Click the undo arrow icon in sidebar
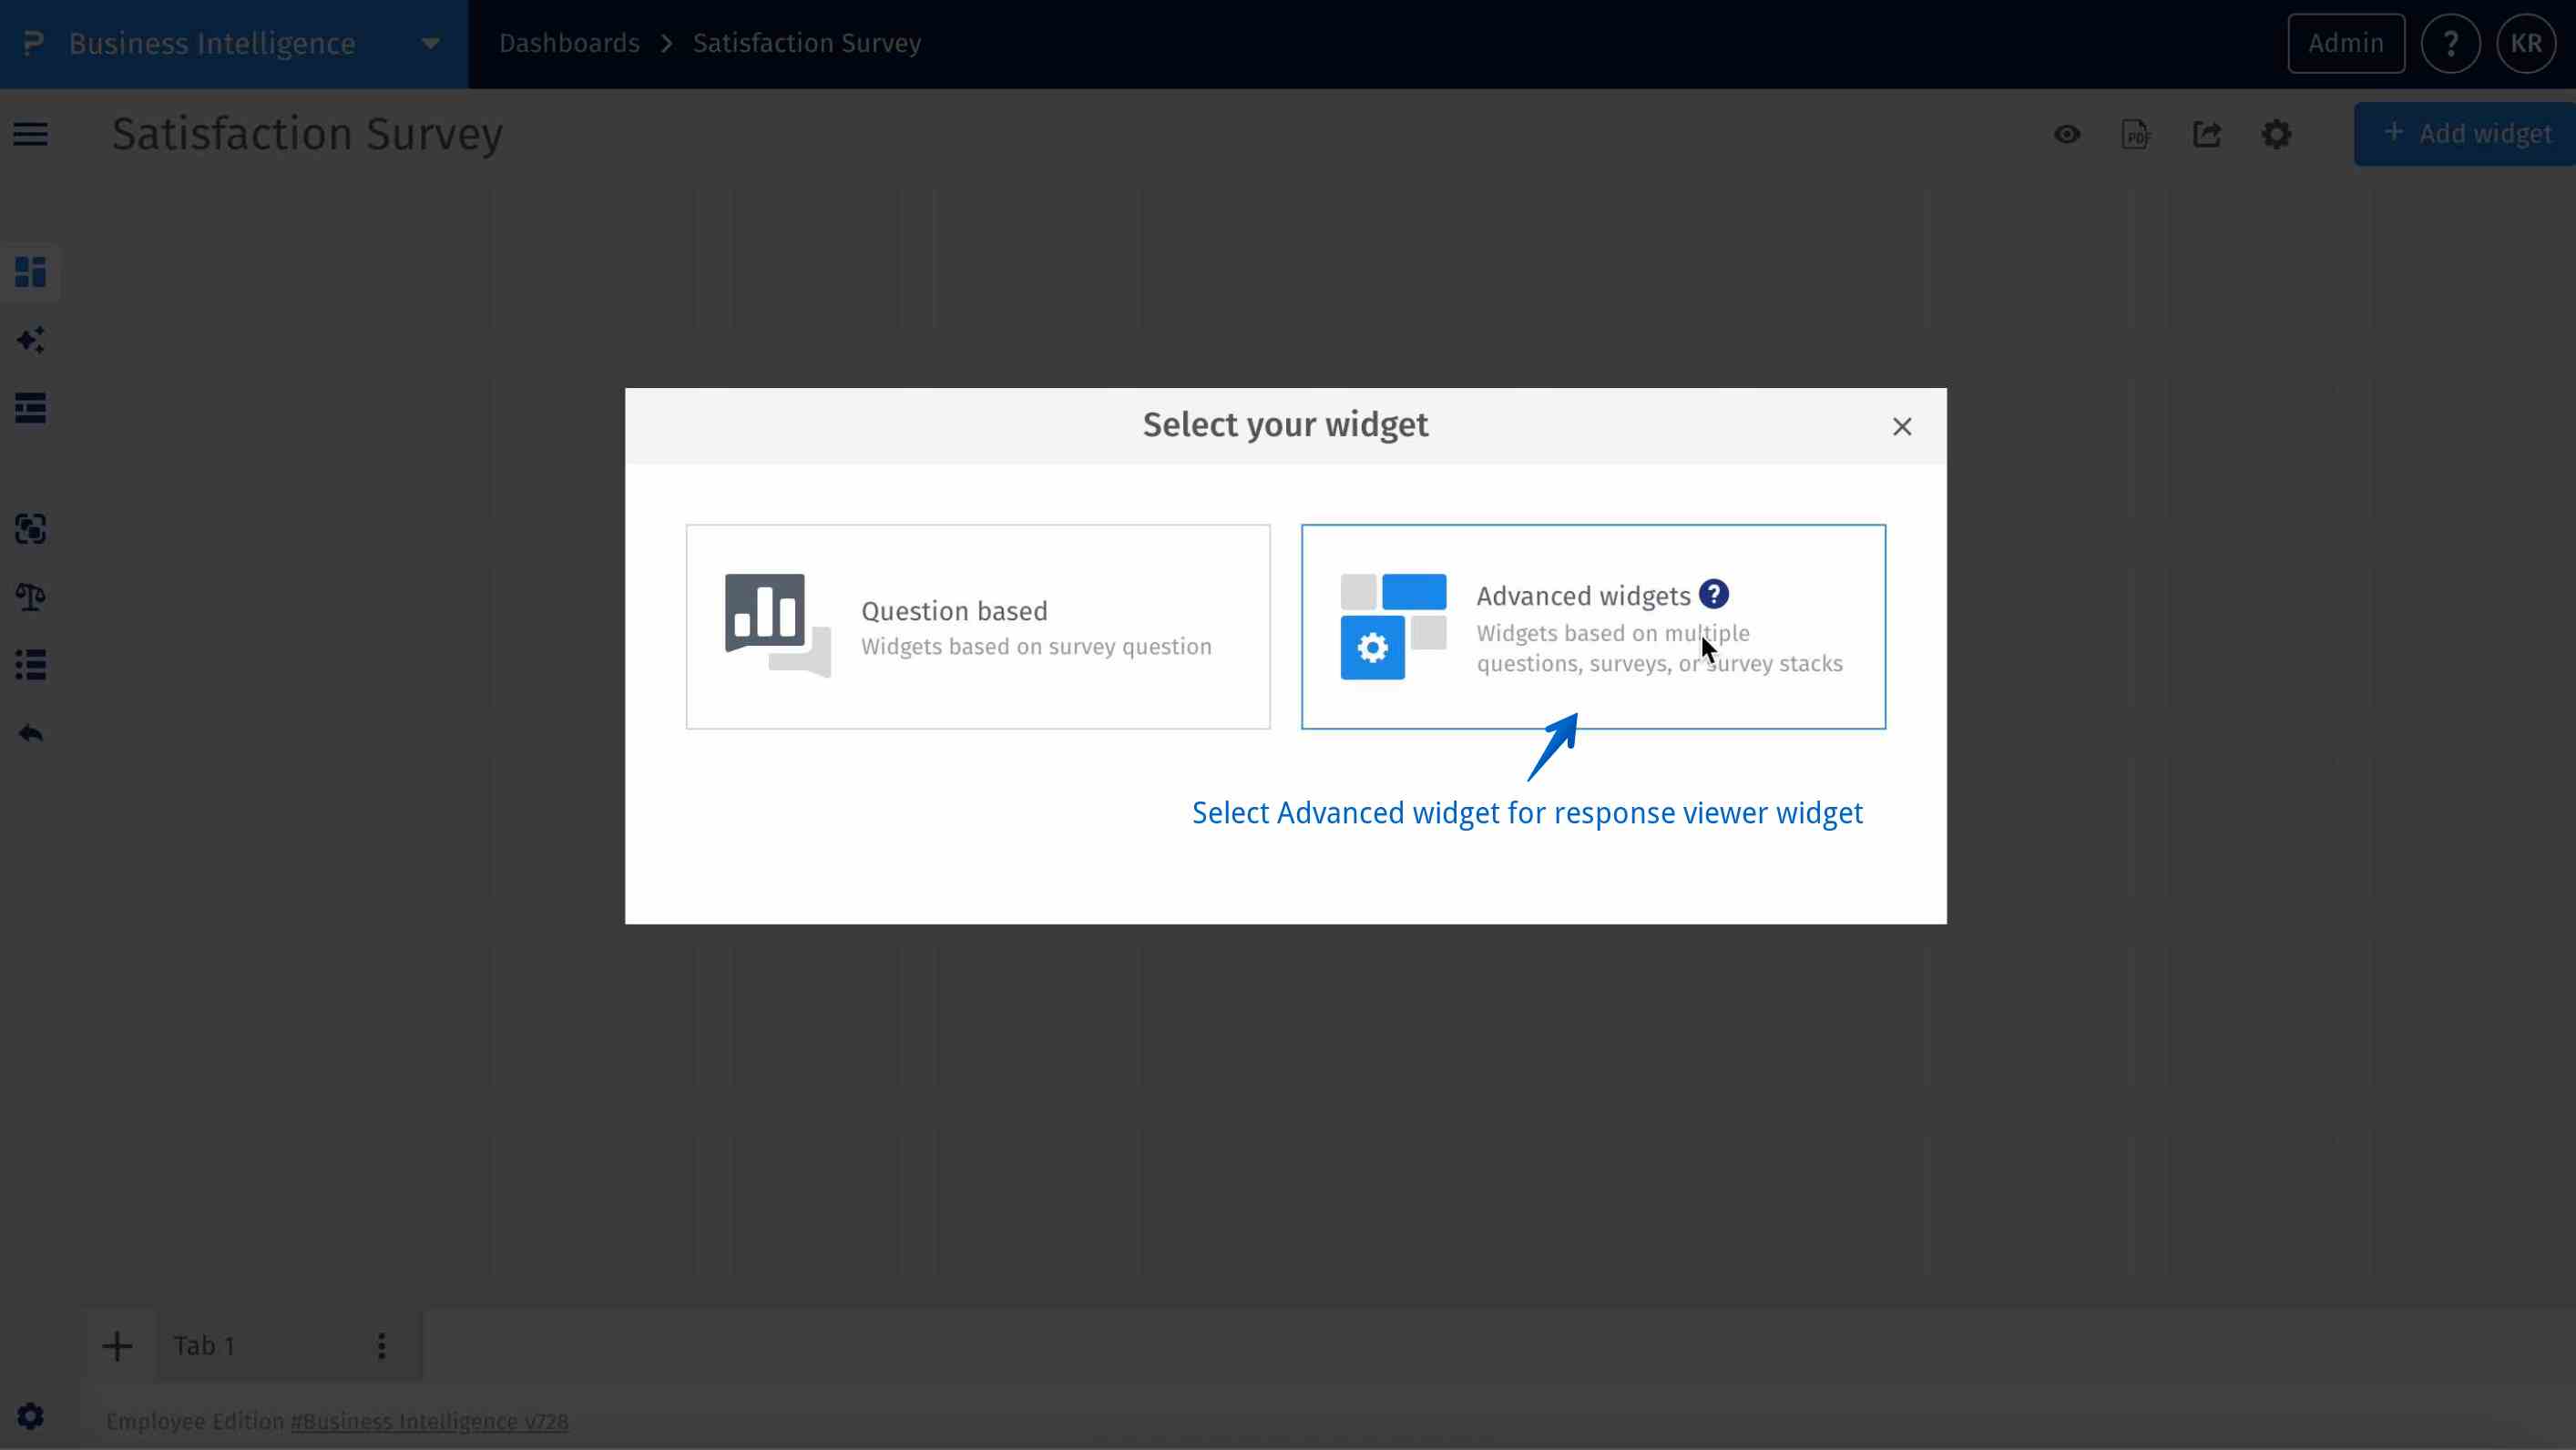This screenshot has height=1450, width=2576. [30, 733]
